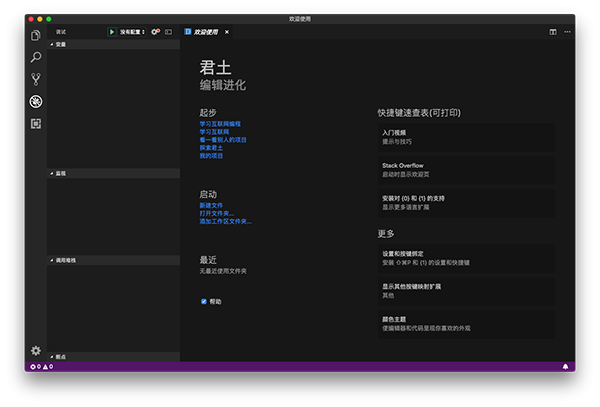
Task: Open the Extensions icon in activity bar
Action: click(36, 124)
